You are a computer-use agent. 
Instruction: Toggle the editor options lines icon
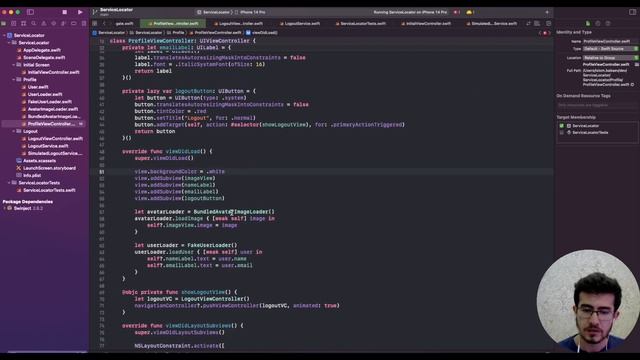pos(537,24)
